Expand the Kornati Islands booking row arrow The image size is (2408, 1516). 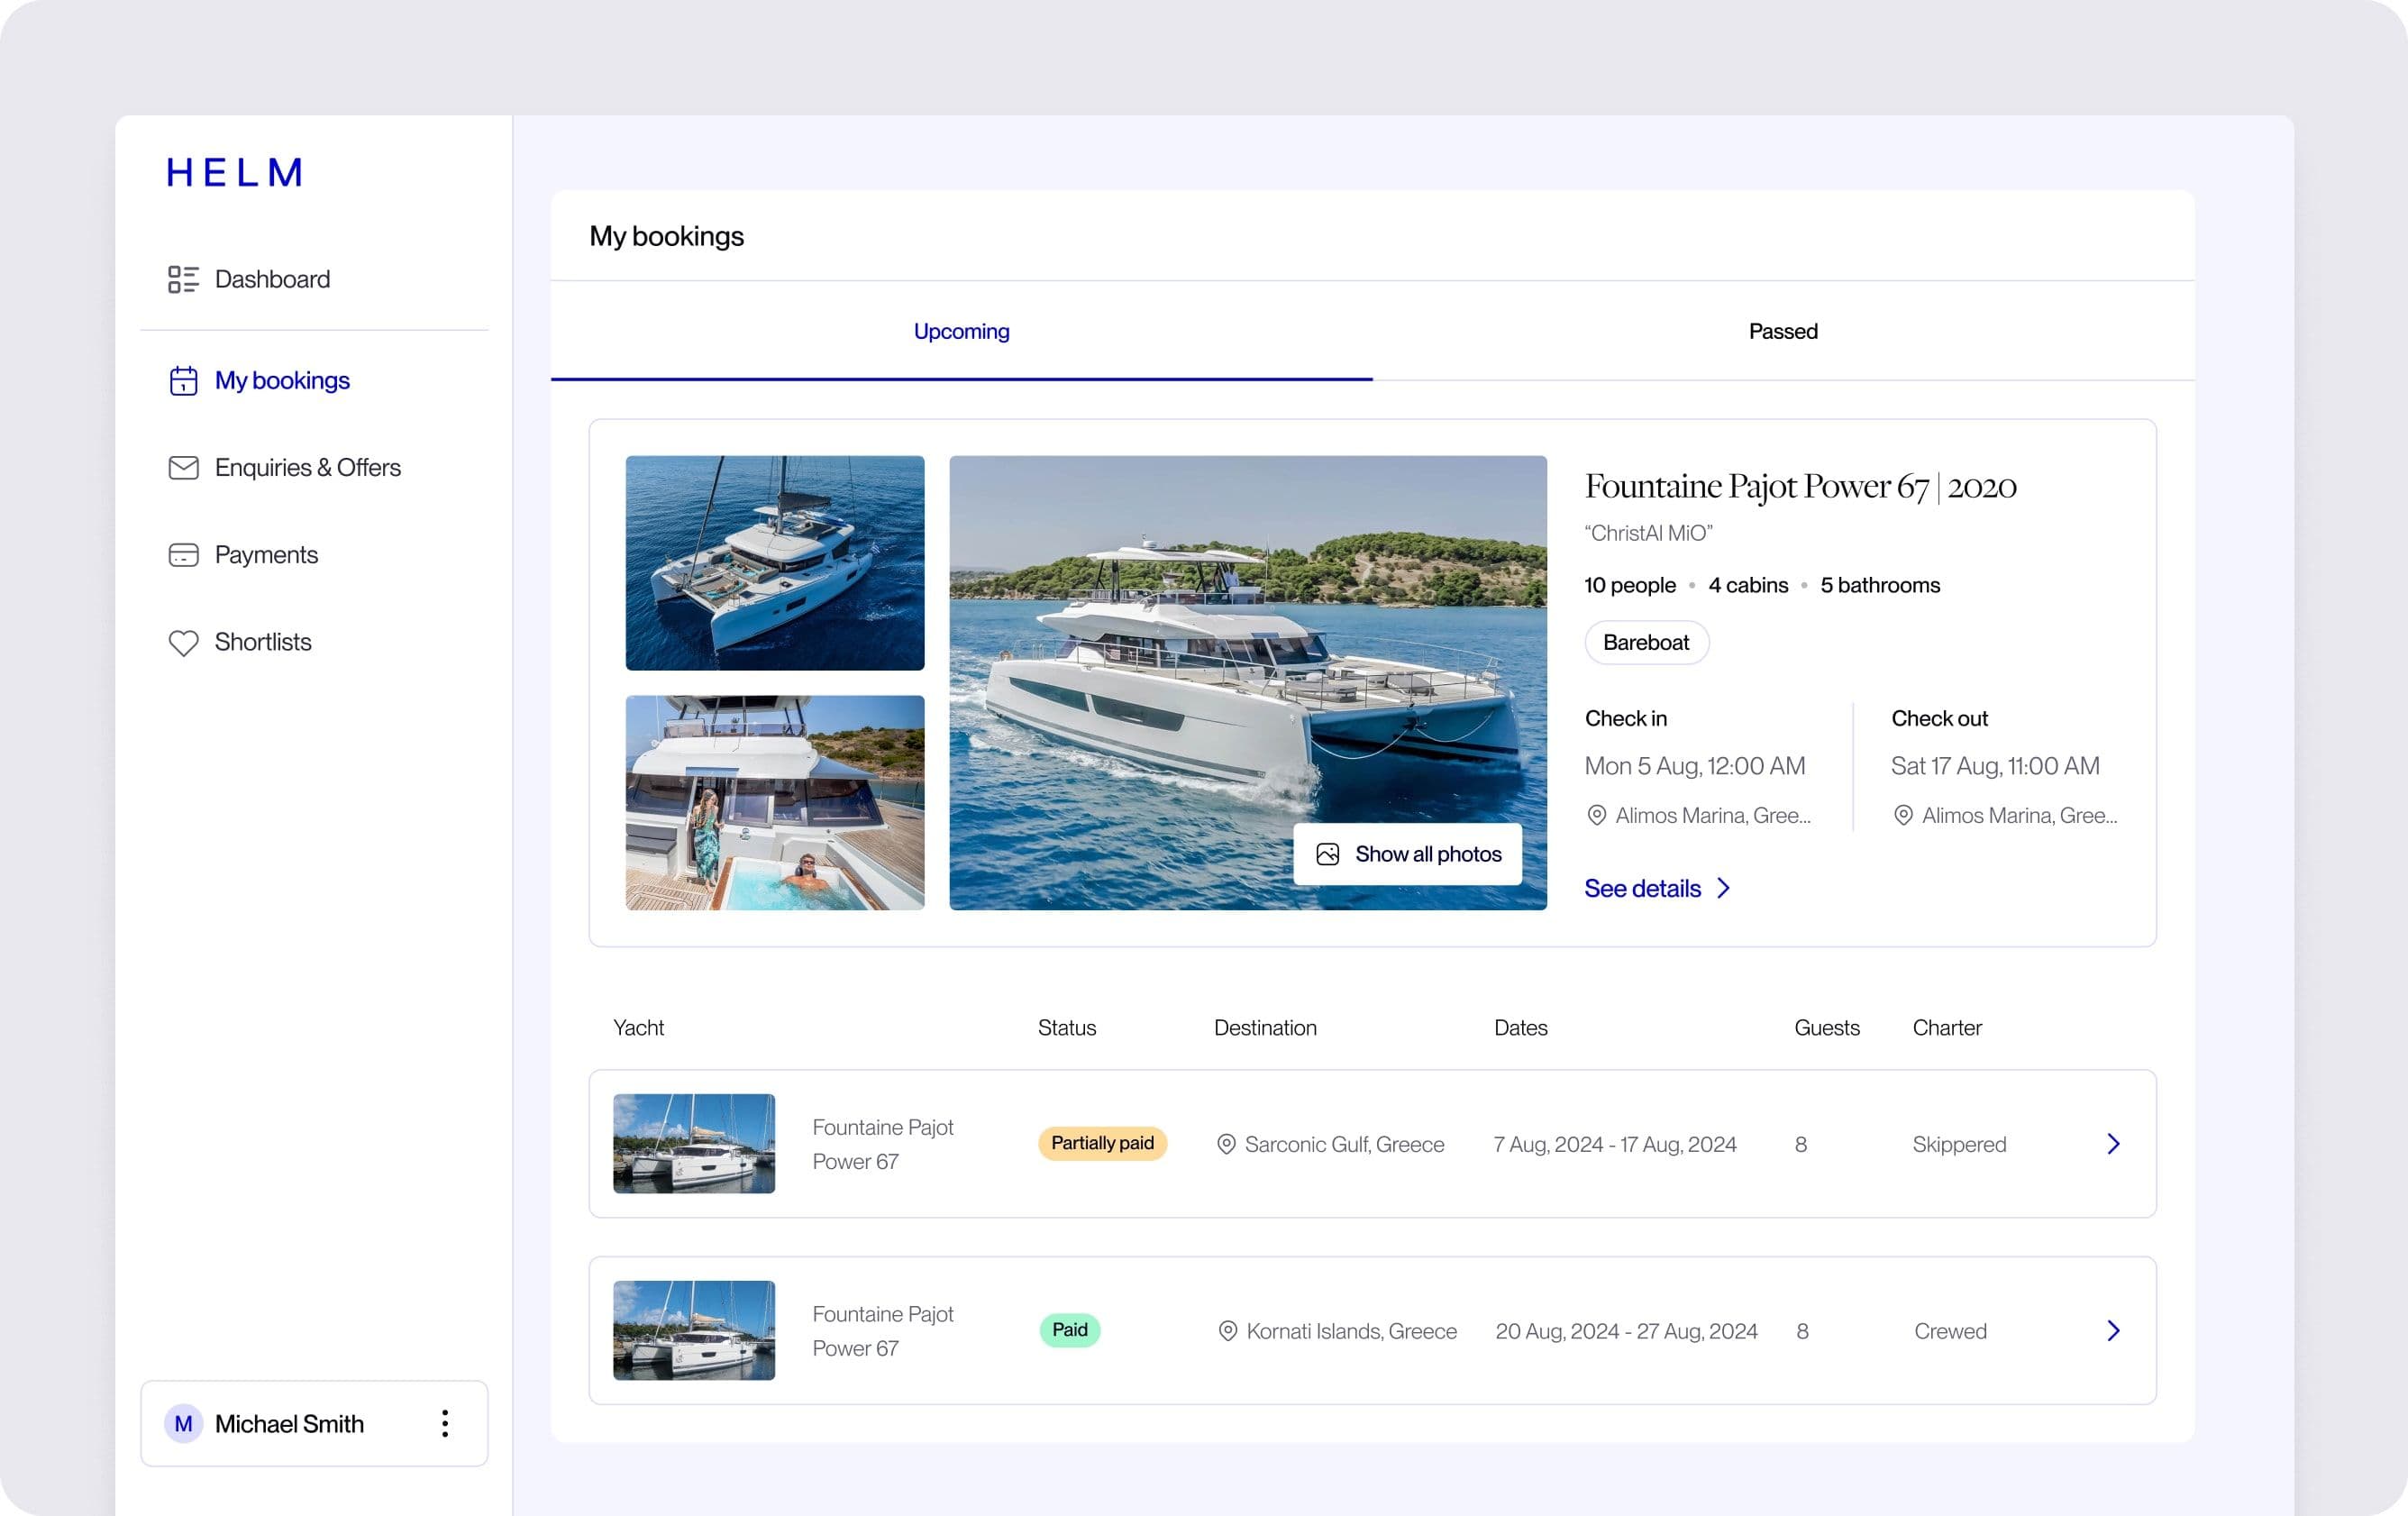pos(2113,1330)
